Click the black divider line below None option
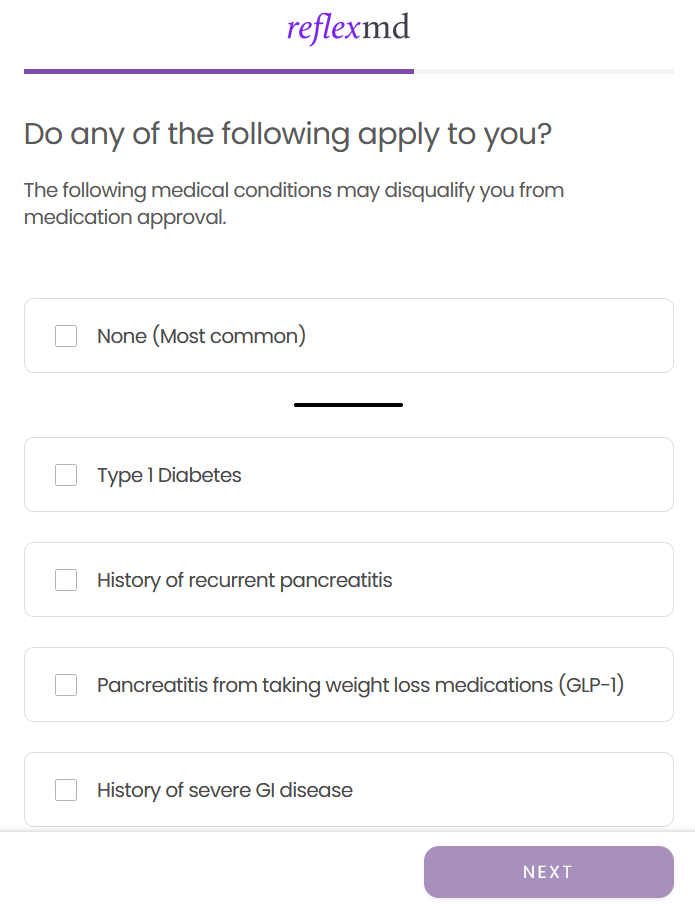The height and width of the screenshot is (904, 695). [348, 405]
